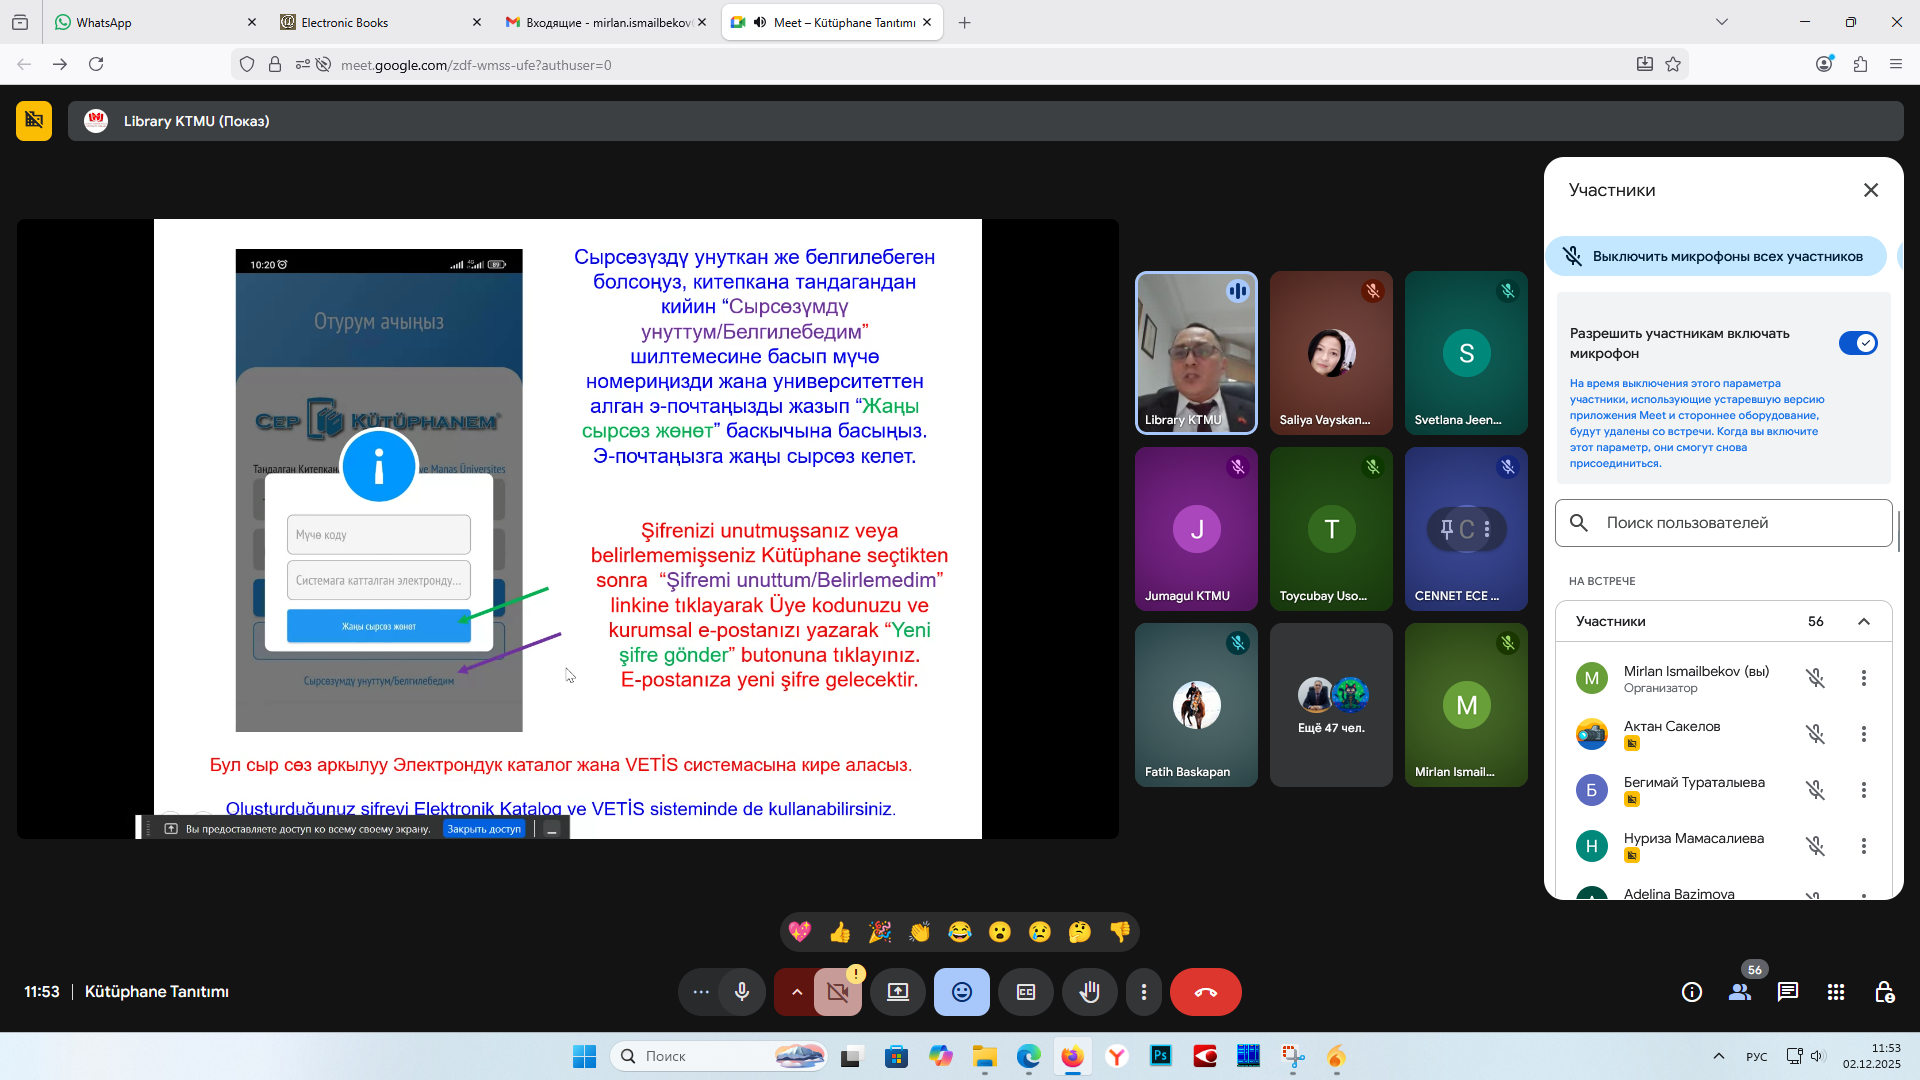Click Закрыть доступ to stop sharing
The width and height of the screenshot is (1920, 1080).
coord(484,829)
